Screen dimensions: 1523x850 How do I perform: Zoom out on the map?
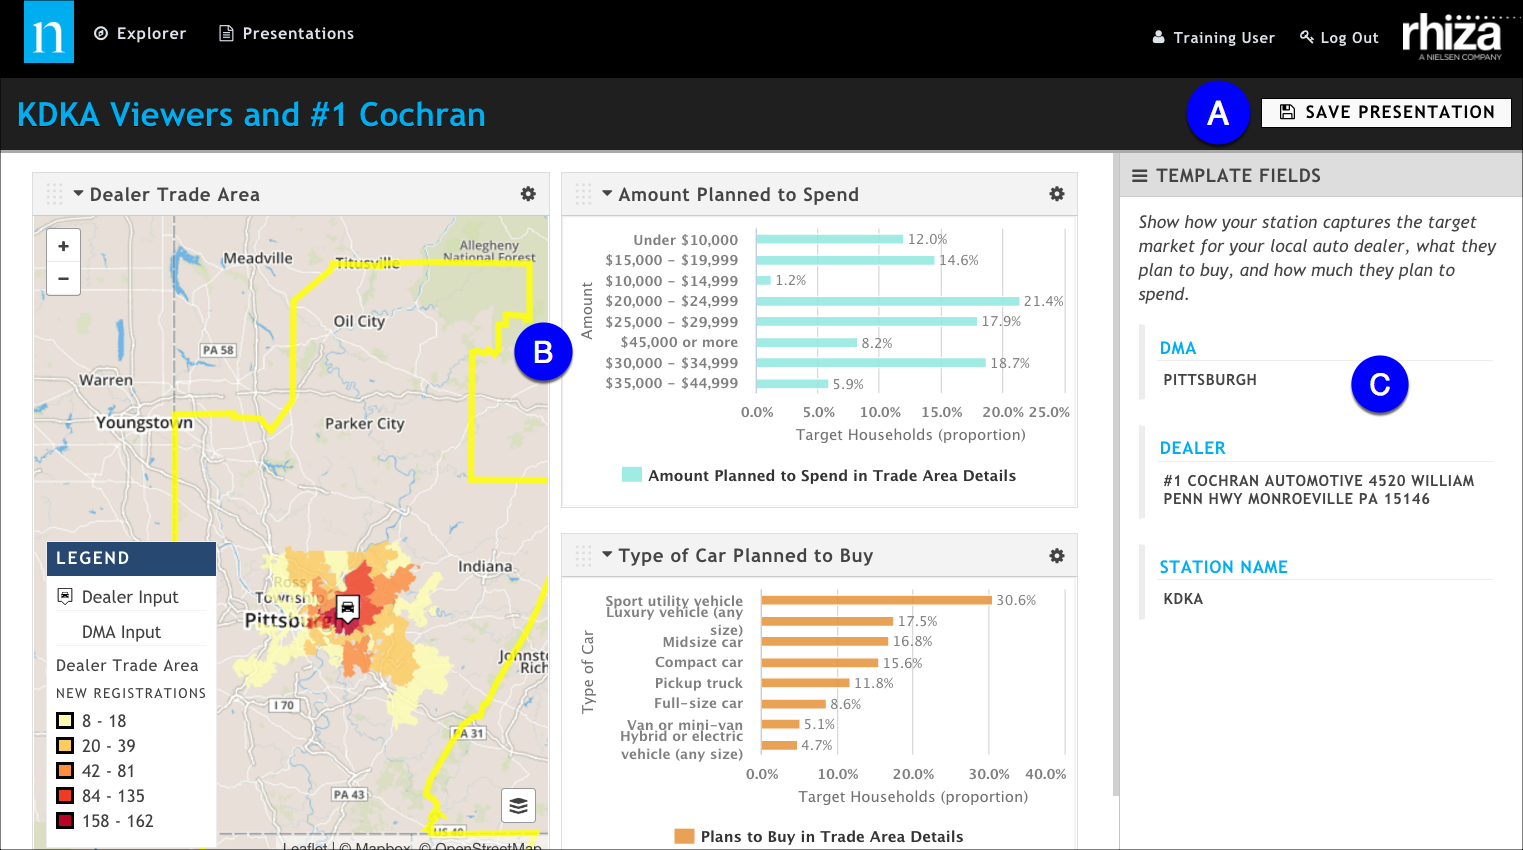click(x=63, y=278)
